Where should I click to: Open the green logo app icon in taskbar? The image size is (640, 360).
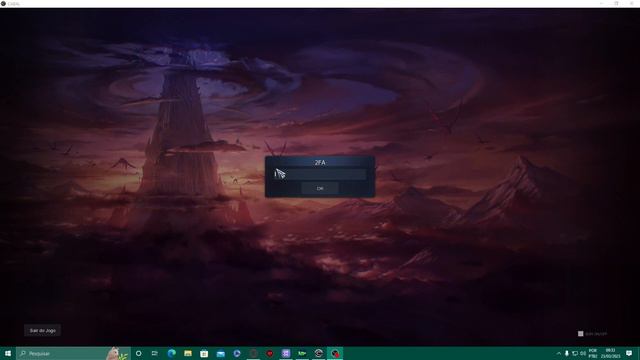coord(302,353)
